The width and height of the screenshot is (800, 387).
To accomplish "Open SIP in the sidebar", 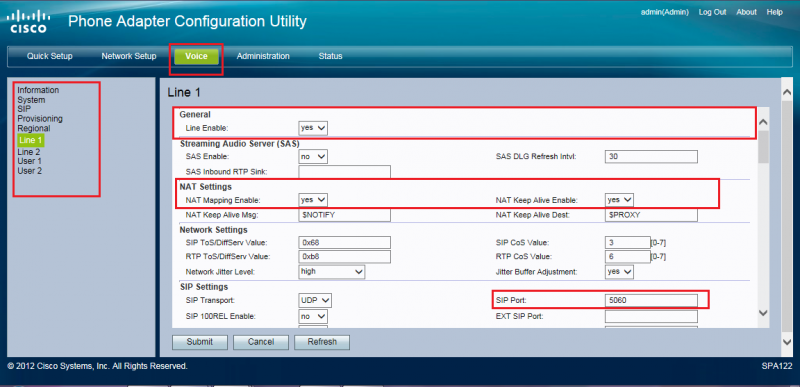I will pos(24,109).
